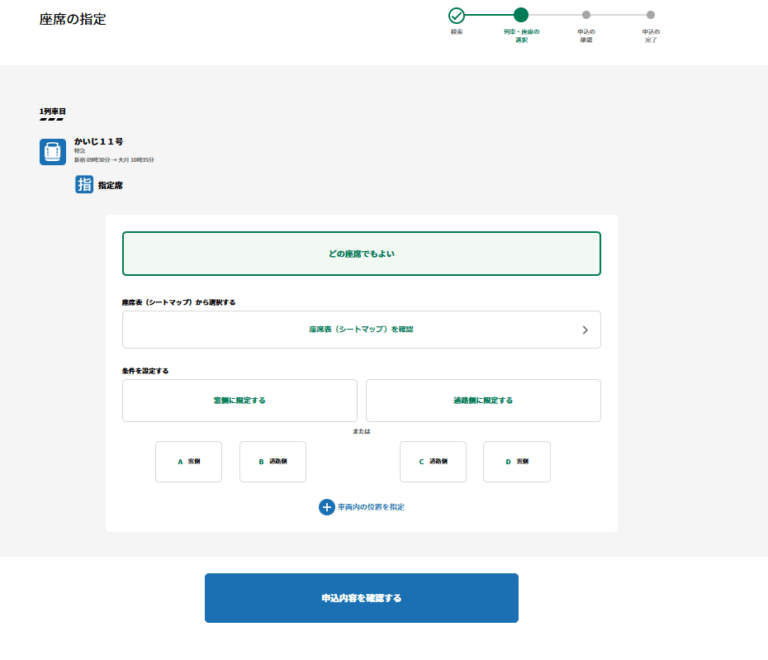Select seat column D 窓側
This screenshot has height=660, width=768.
[516, 462]
